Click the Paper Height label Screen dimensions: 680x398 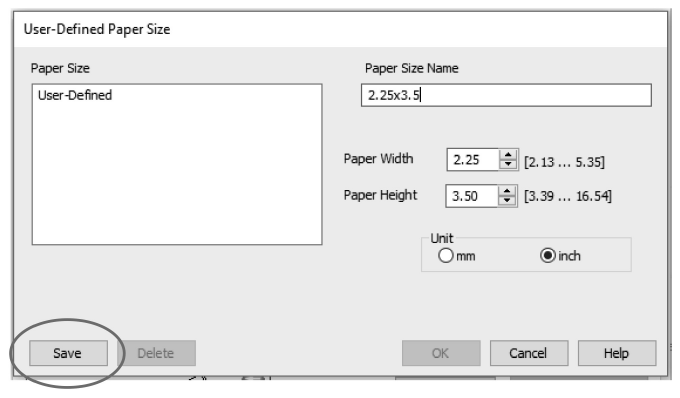380,195
